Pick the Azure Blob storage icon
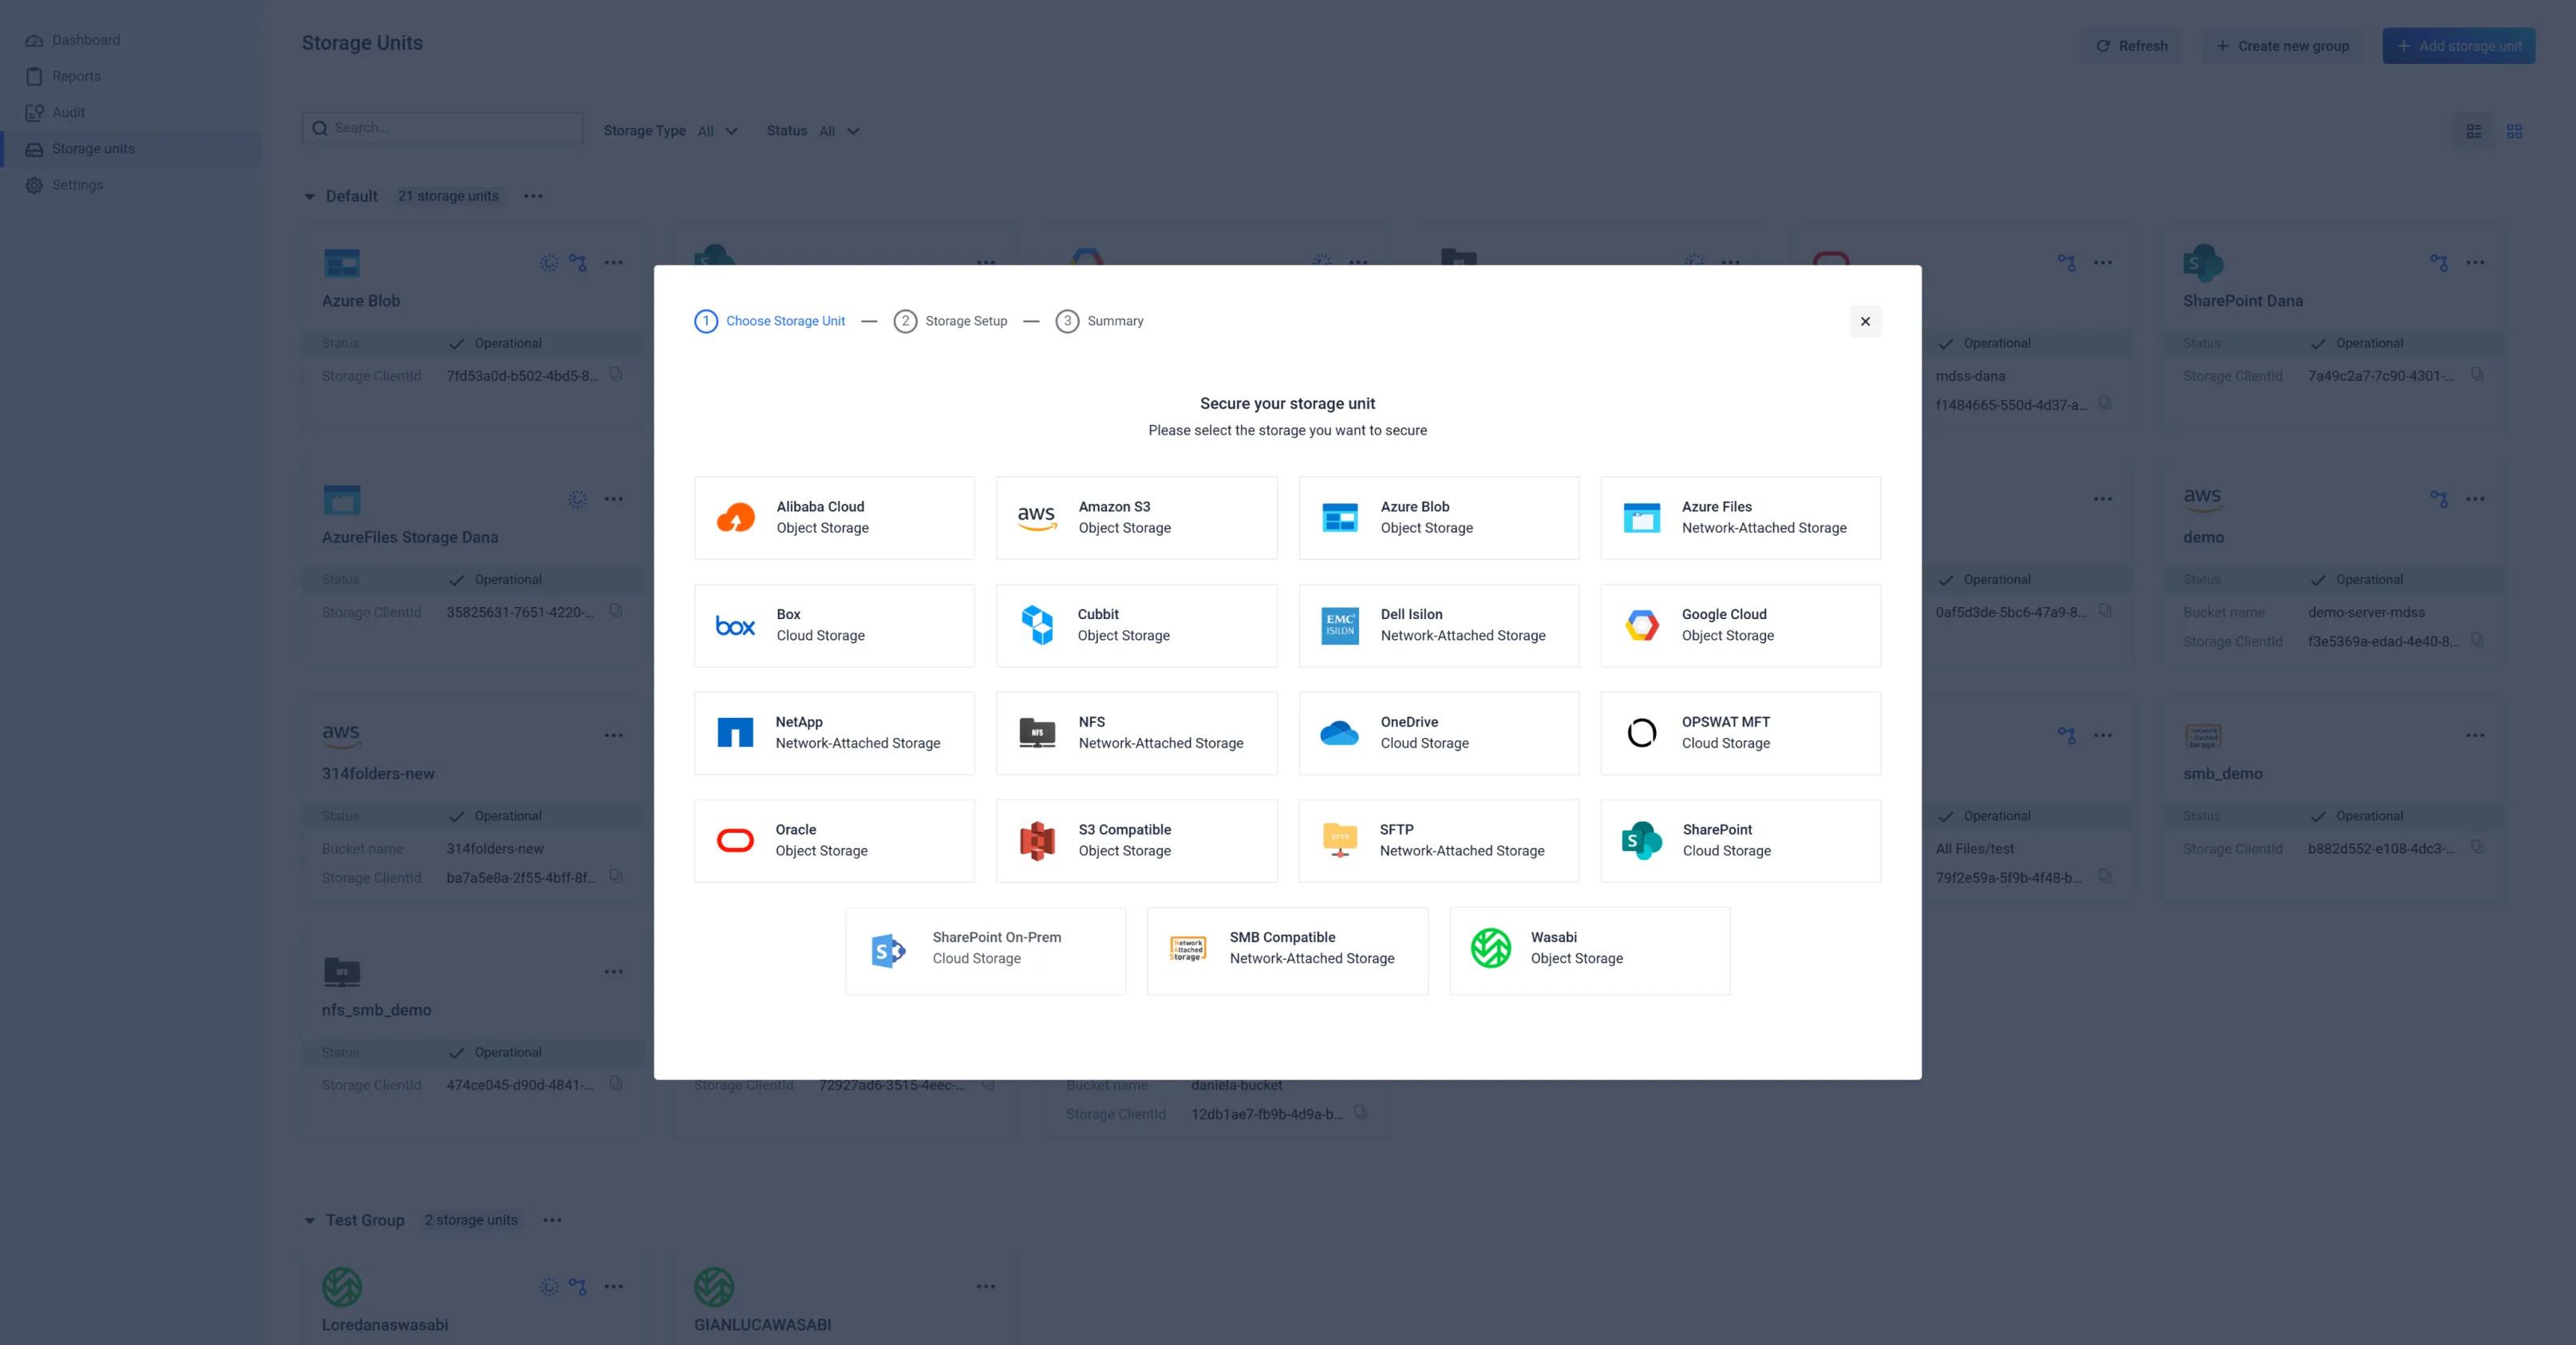The image size is (2576, 1345). click(x=1340, y=517)
